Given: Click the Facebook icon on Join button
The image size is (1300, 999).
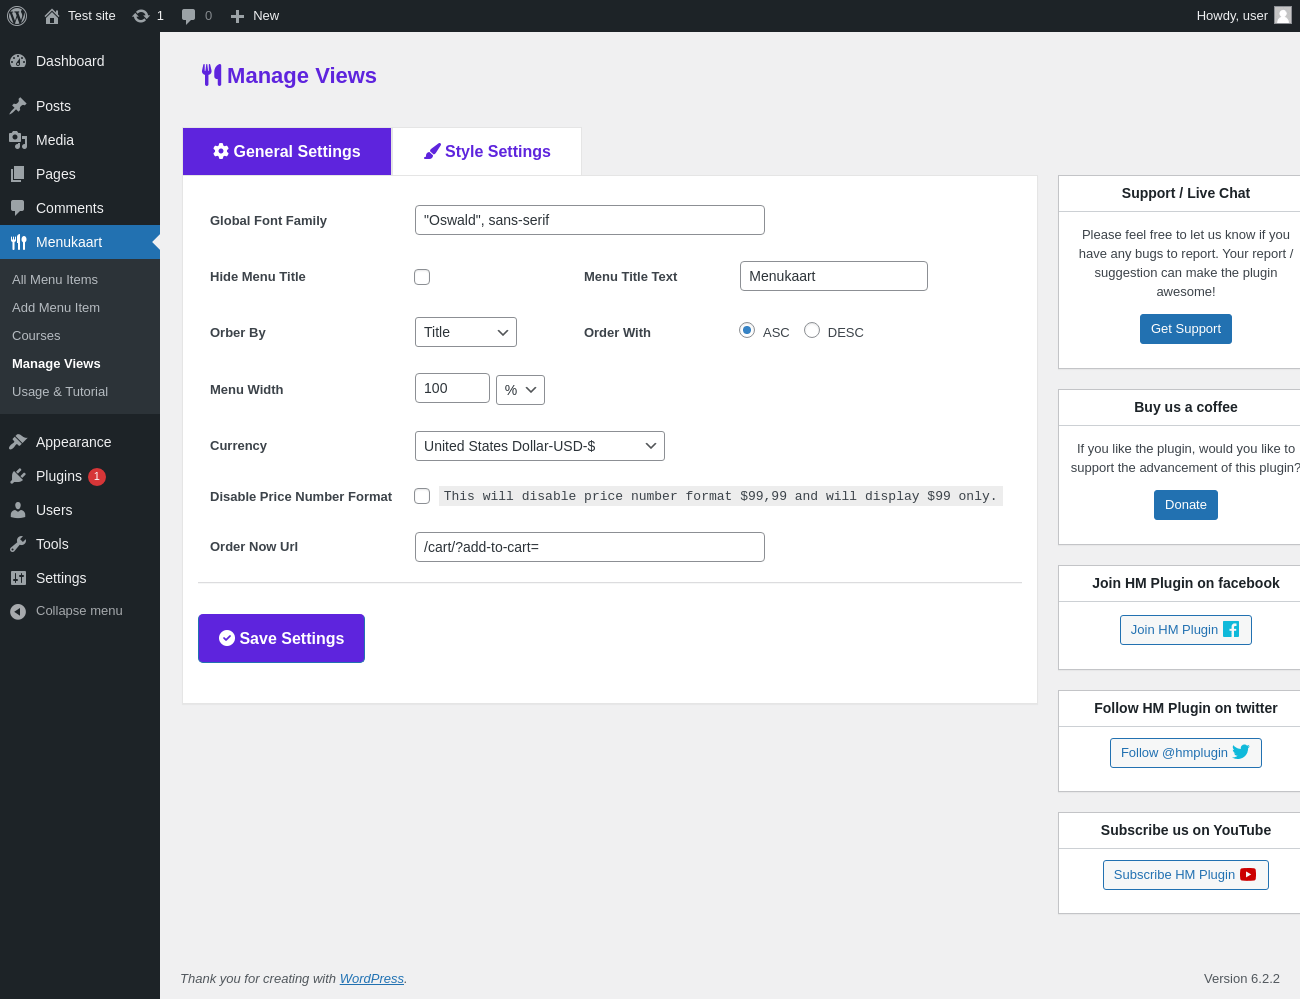Looking at the screenshot, I should [x=1231, y=629].
